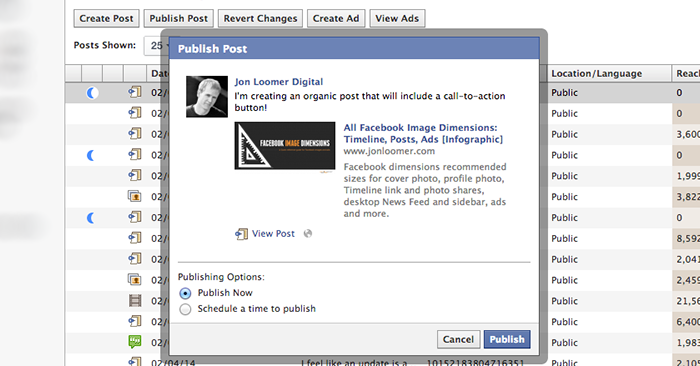Click the photo post icon in 2,459 row
Image resolution: width=700 pixels, height=366 pixels.
(x=135, y=279)
